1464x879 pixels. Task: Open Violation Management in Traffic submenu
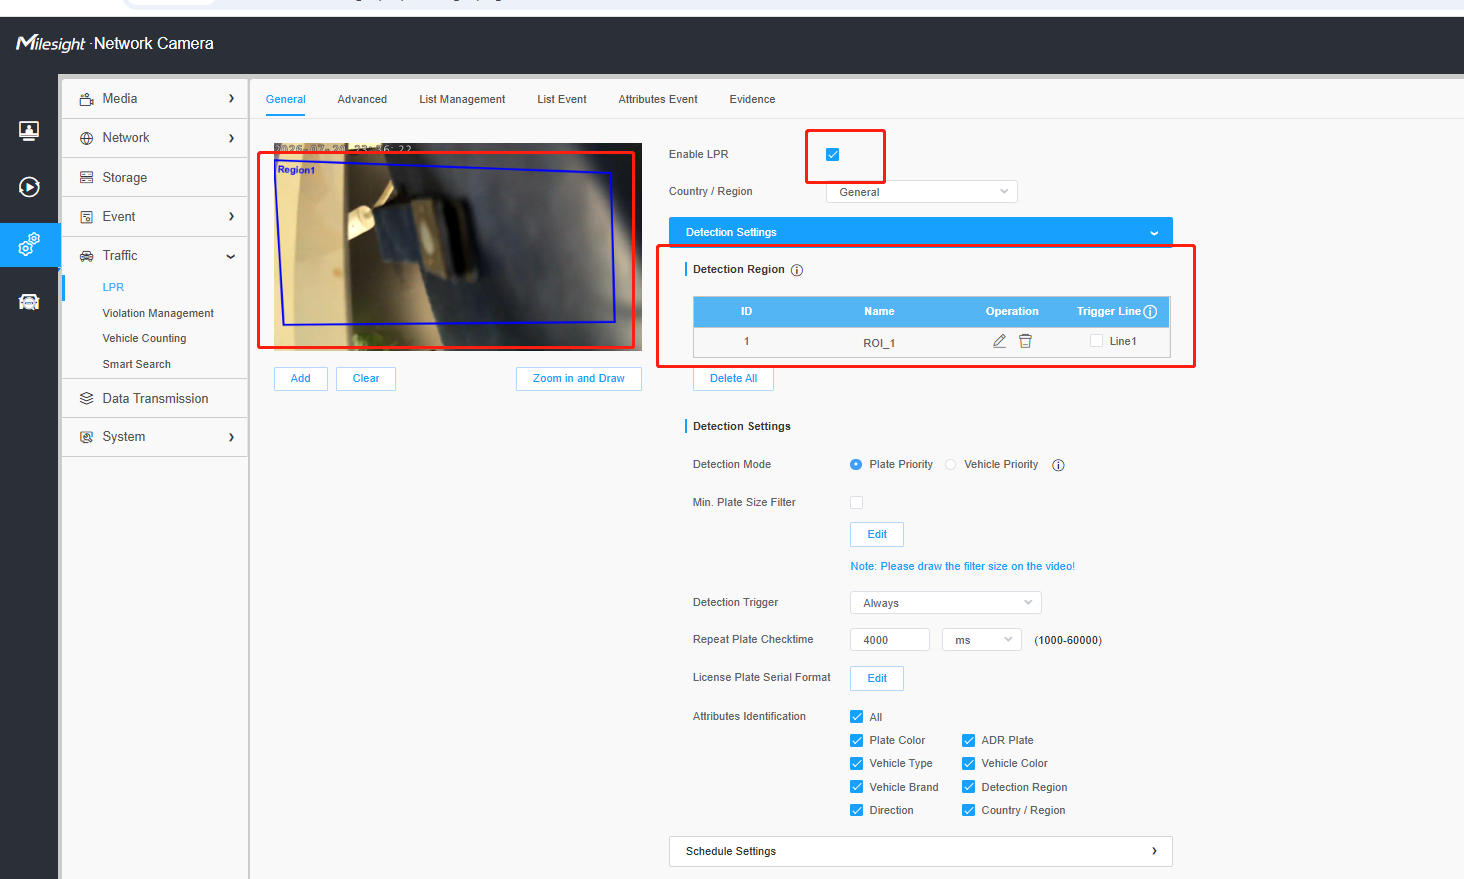[158, 313]
